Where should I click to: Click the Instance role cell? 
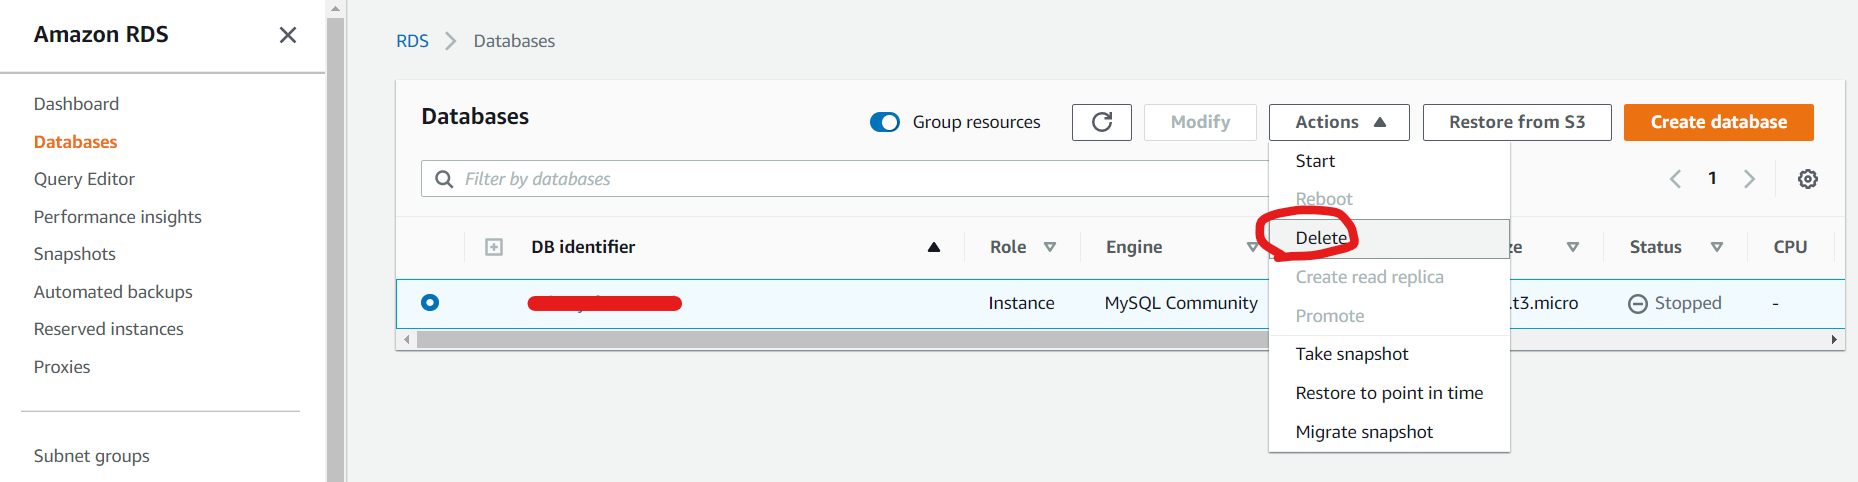click(1021, 303)
